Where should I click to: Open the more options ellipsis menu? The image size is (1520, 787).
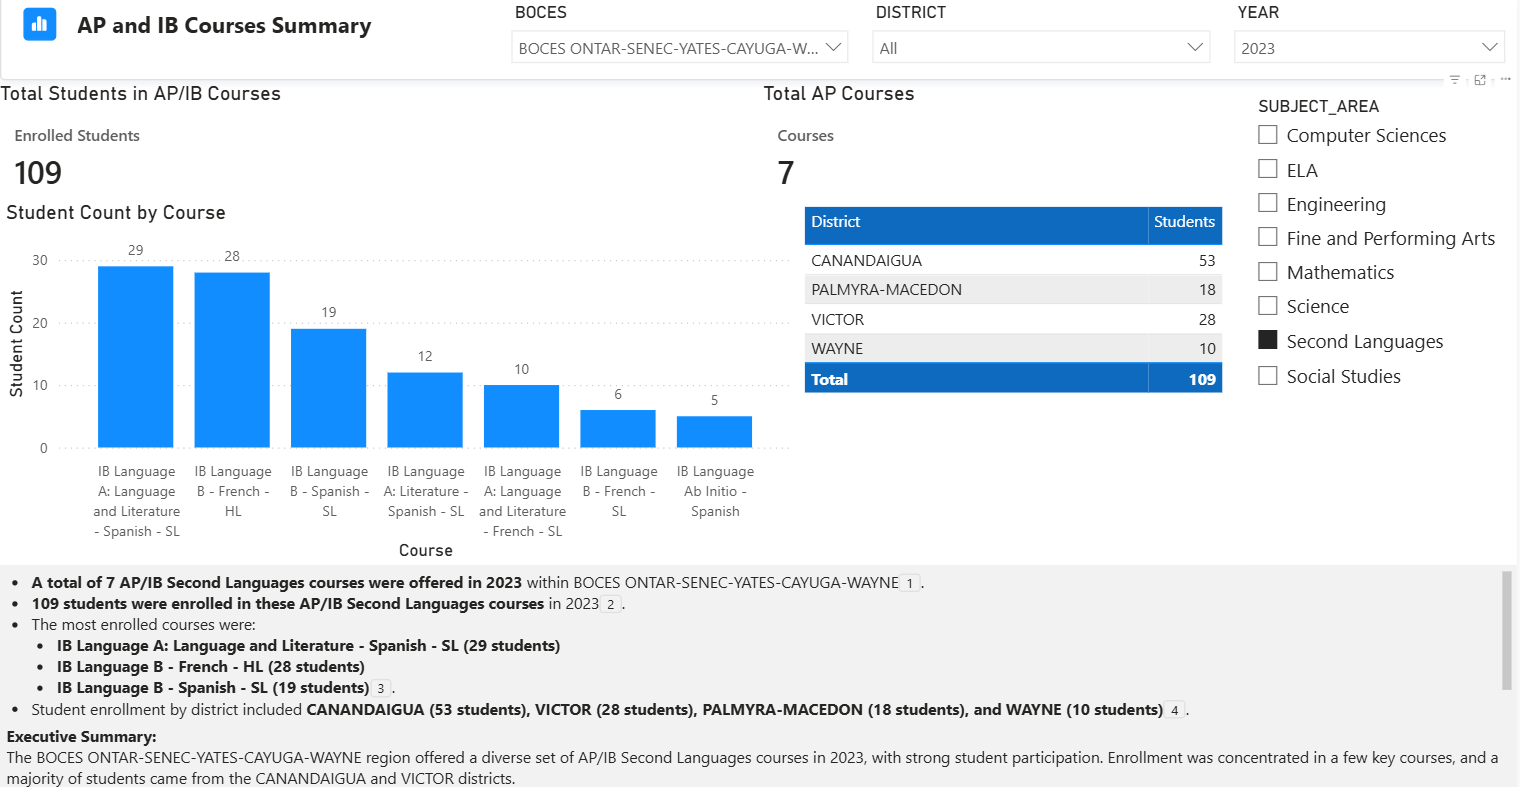1505,80
